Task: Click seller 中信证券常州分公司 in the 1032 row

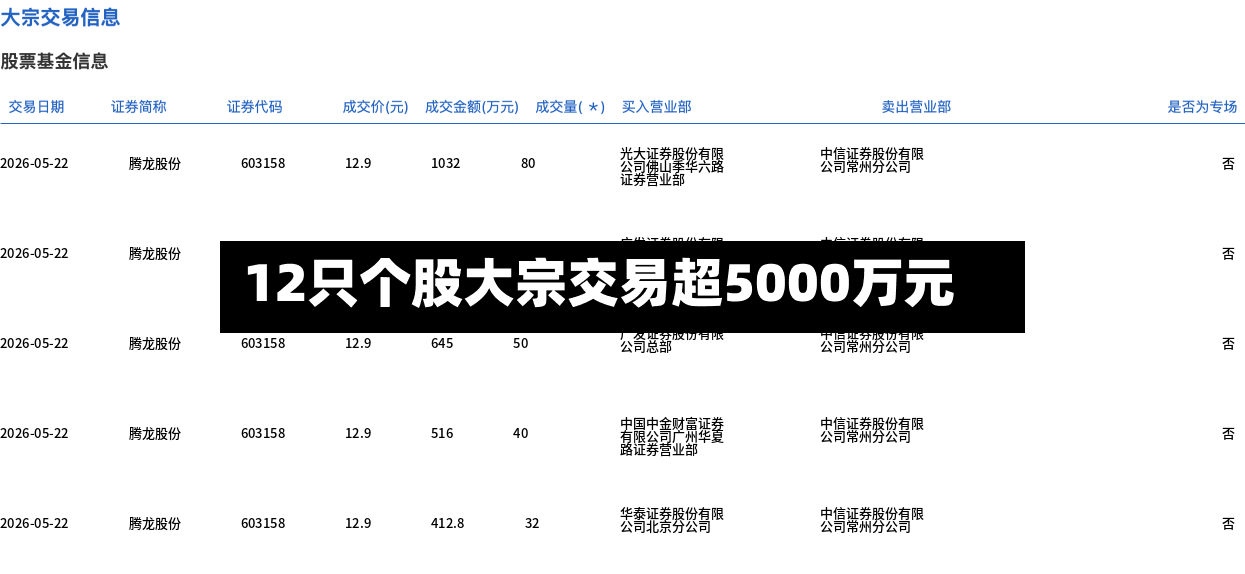Action: coord(872,160)
